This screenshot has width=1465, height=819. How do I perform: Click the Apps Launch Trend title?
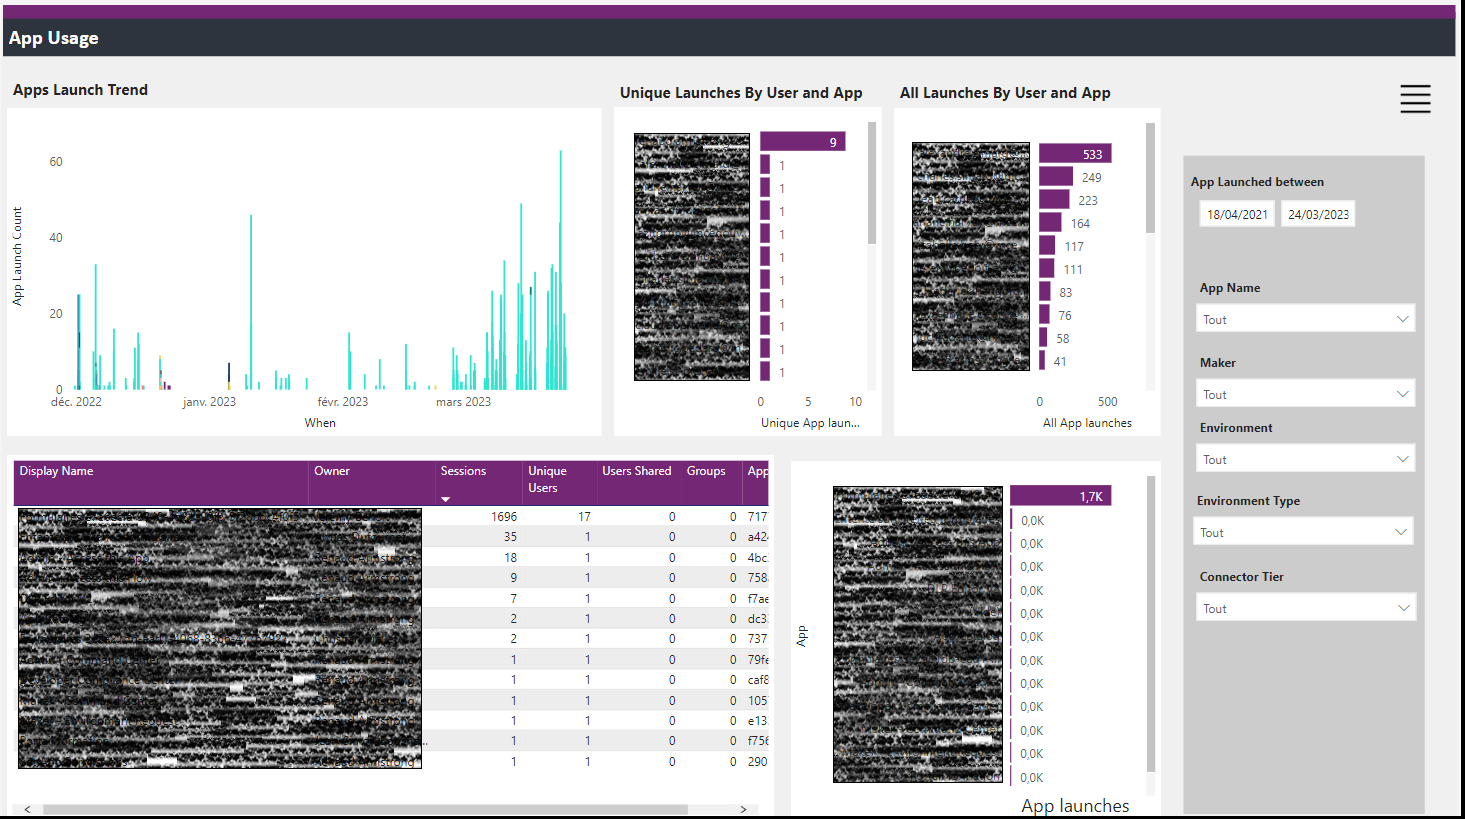80,90
